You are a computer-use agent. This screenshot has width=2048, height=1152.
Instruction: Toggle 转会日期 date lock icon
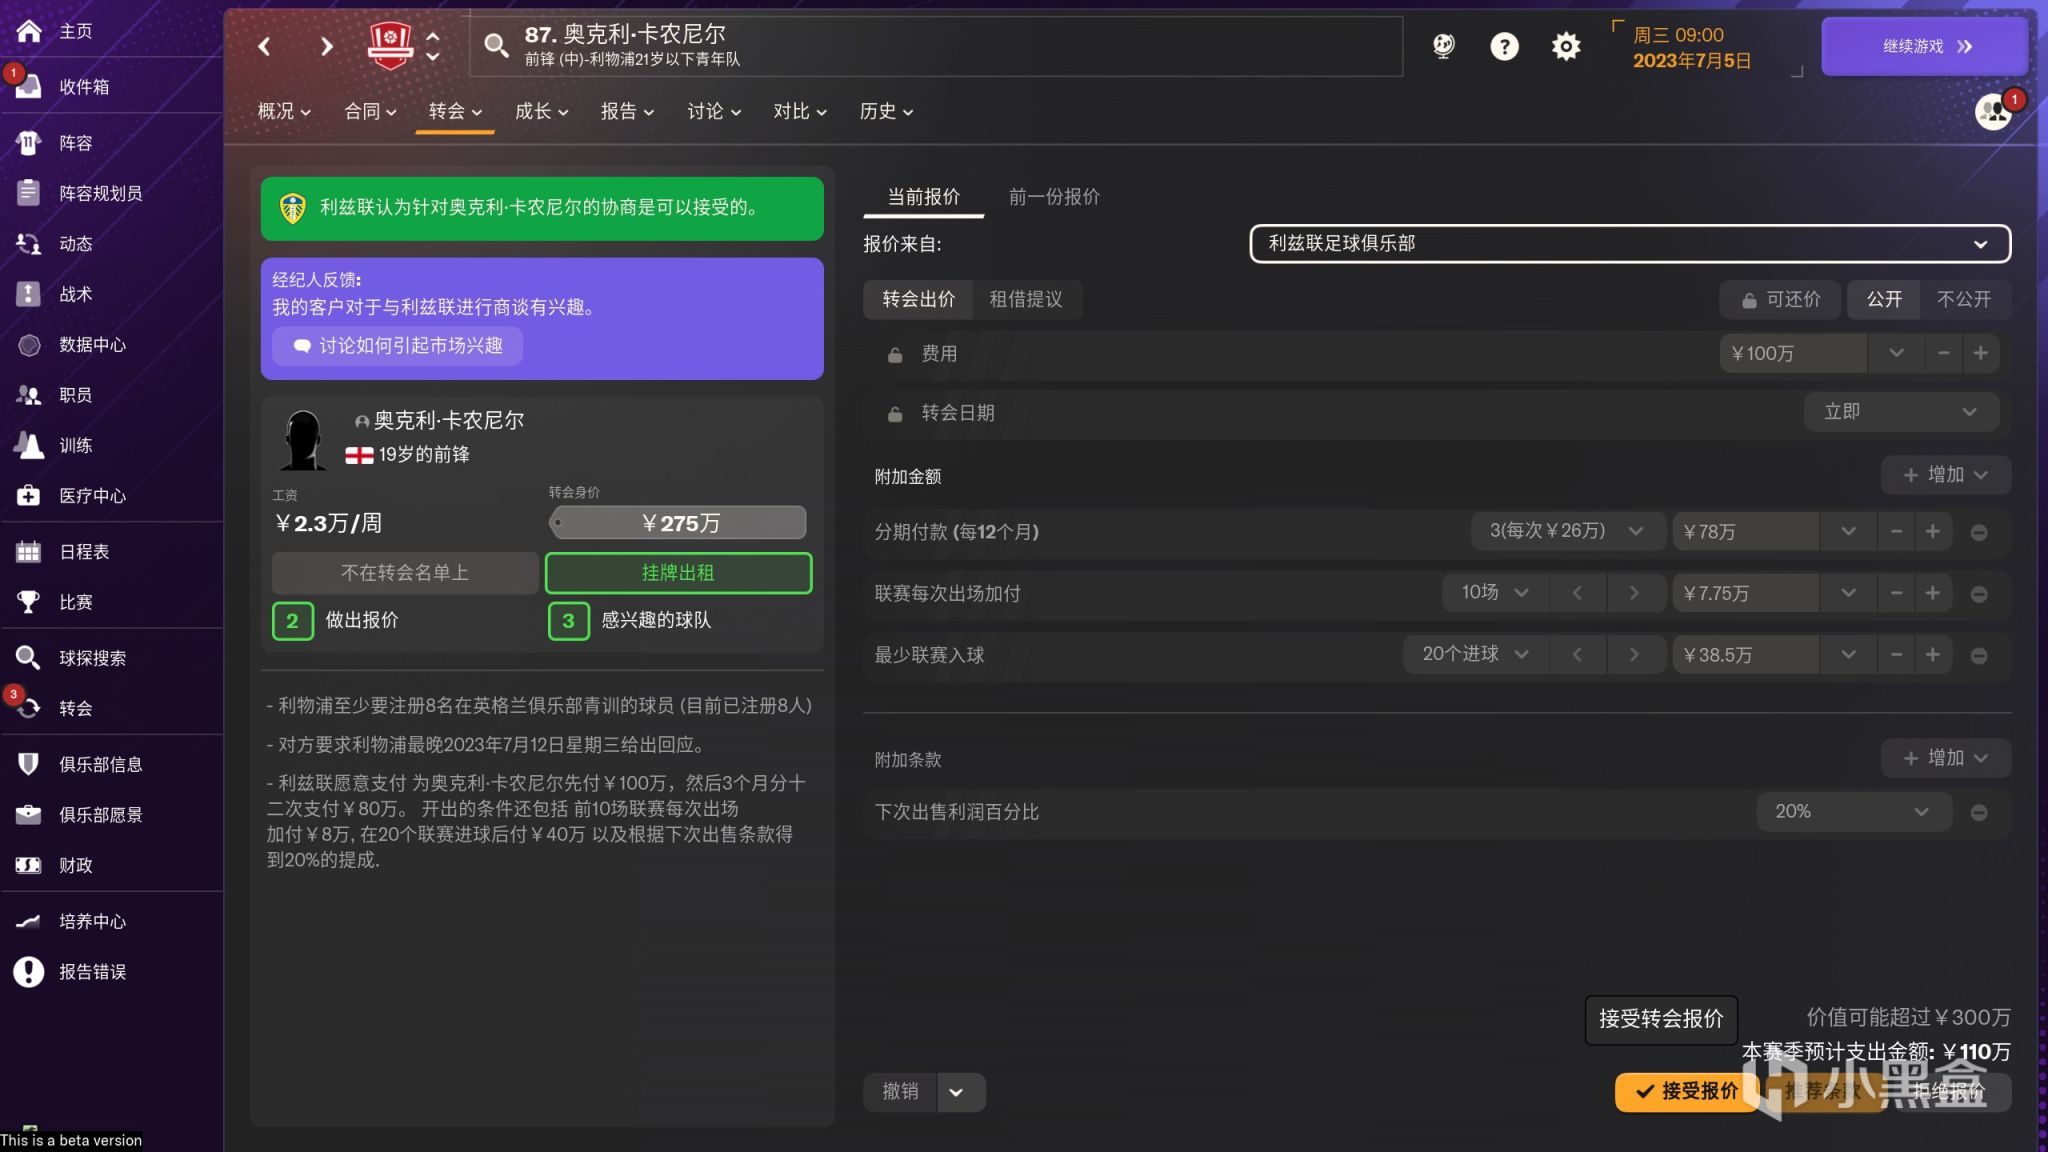895,413
